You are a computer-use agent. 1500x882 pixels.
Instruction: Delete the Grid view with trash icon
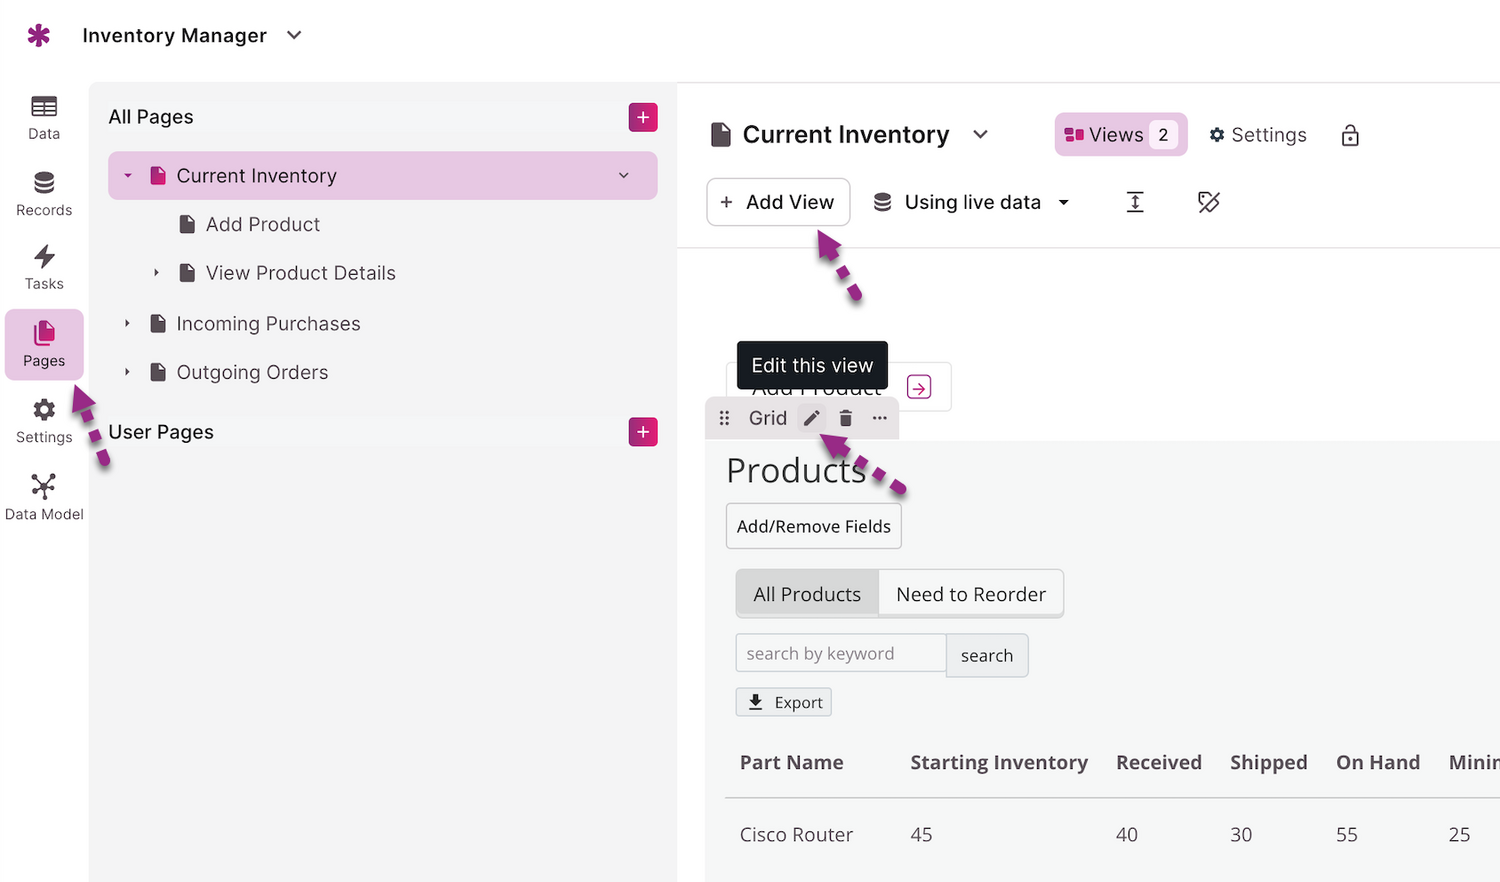846,418
